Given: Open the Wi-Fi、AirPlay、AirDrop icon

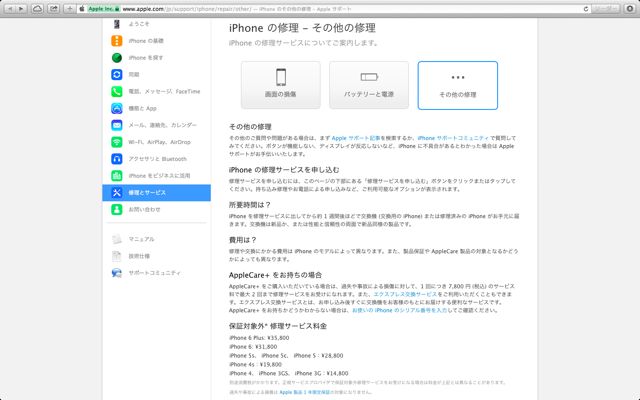Looking at the screenshot, I should pyautogui.click(x=117, y=142).
